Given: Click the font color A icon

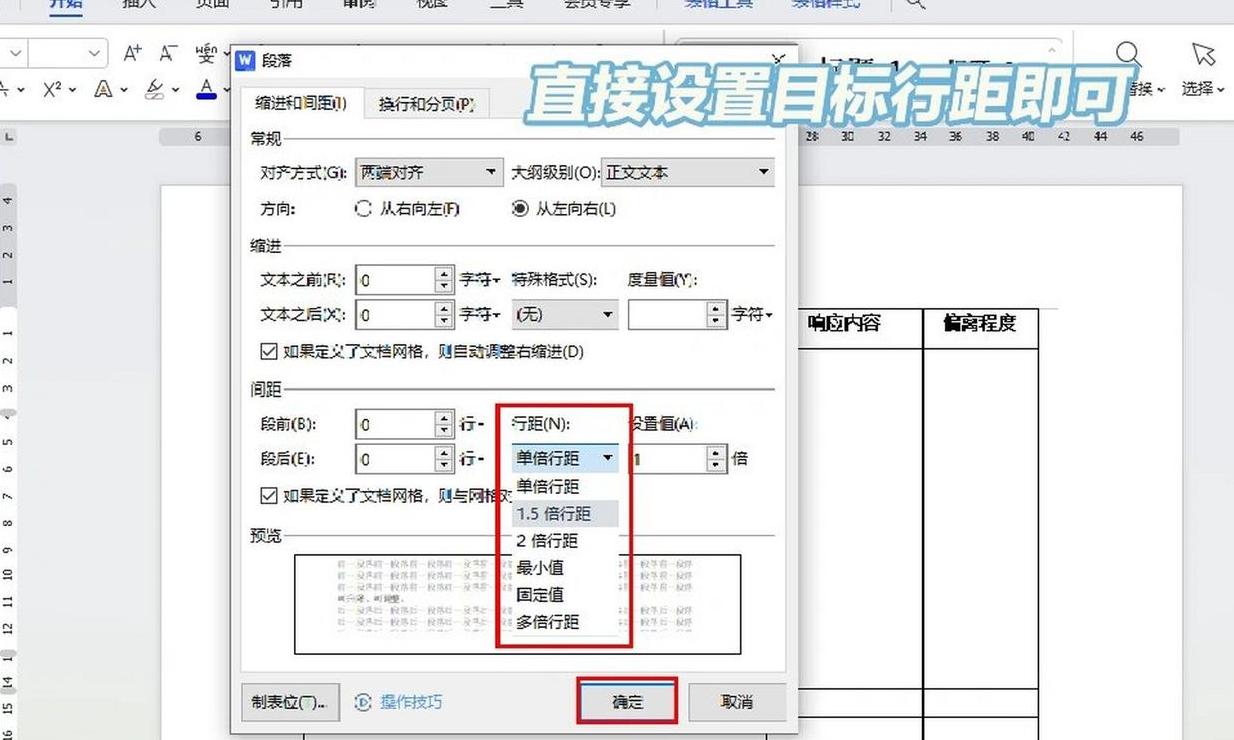Looking at the screenshot, I should [x=206, y=89].
